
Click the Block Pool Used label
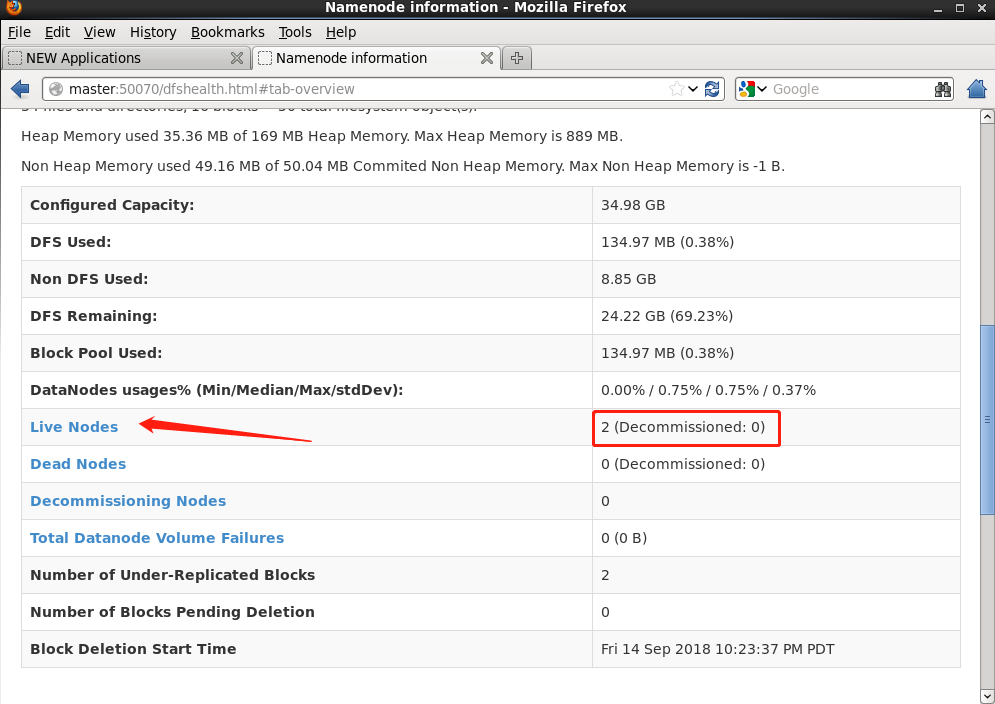coord(96,353)
